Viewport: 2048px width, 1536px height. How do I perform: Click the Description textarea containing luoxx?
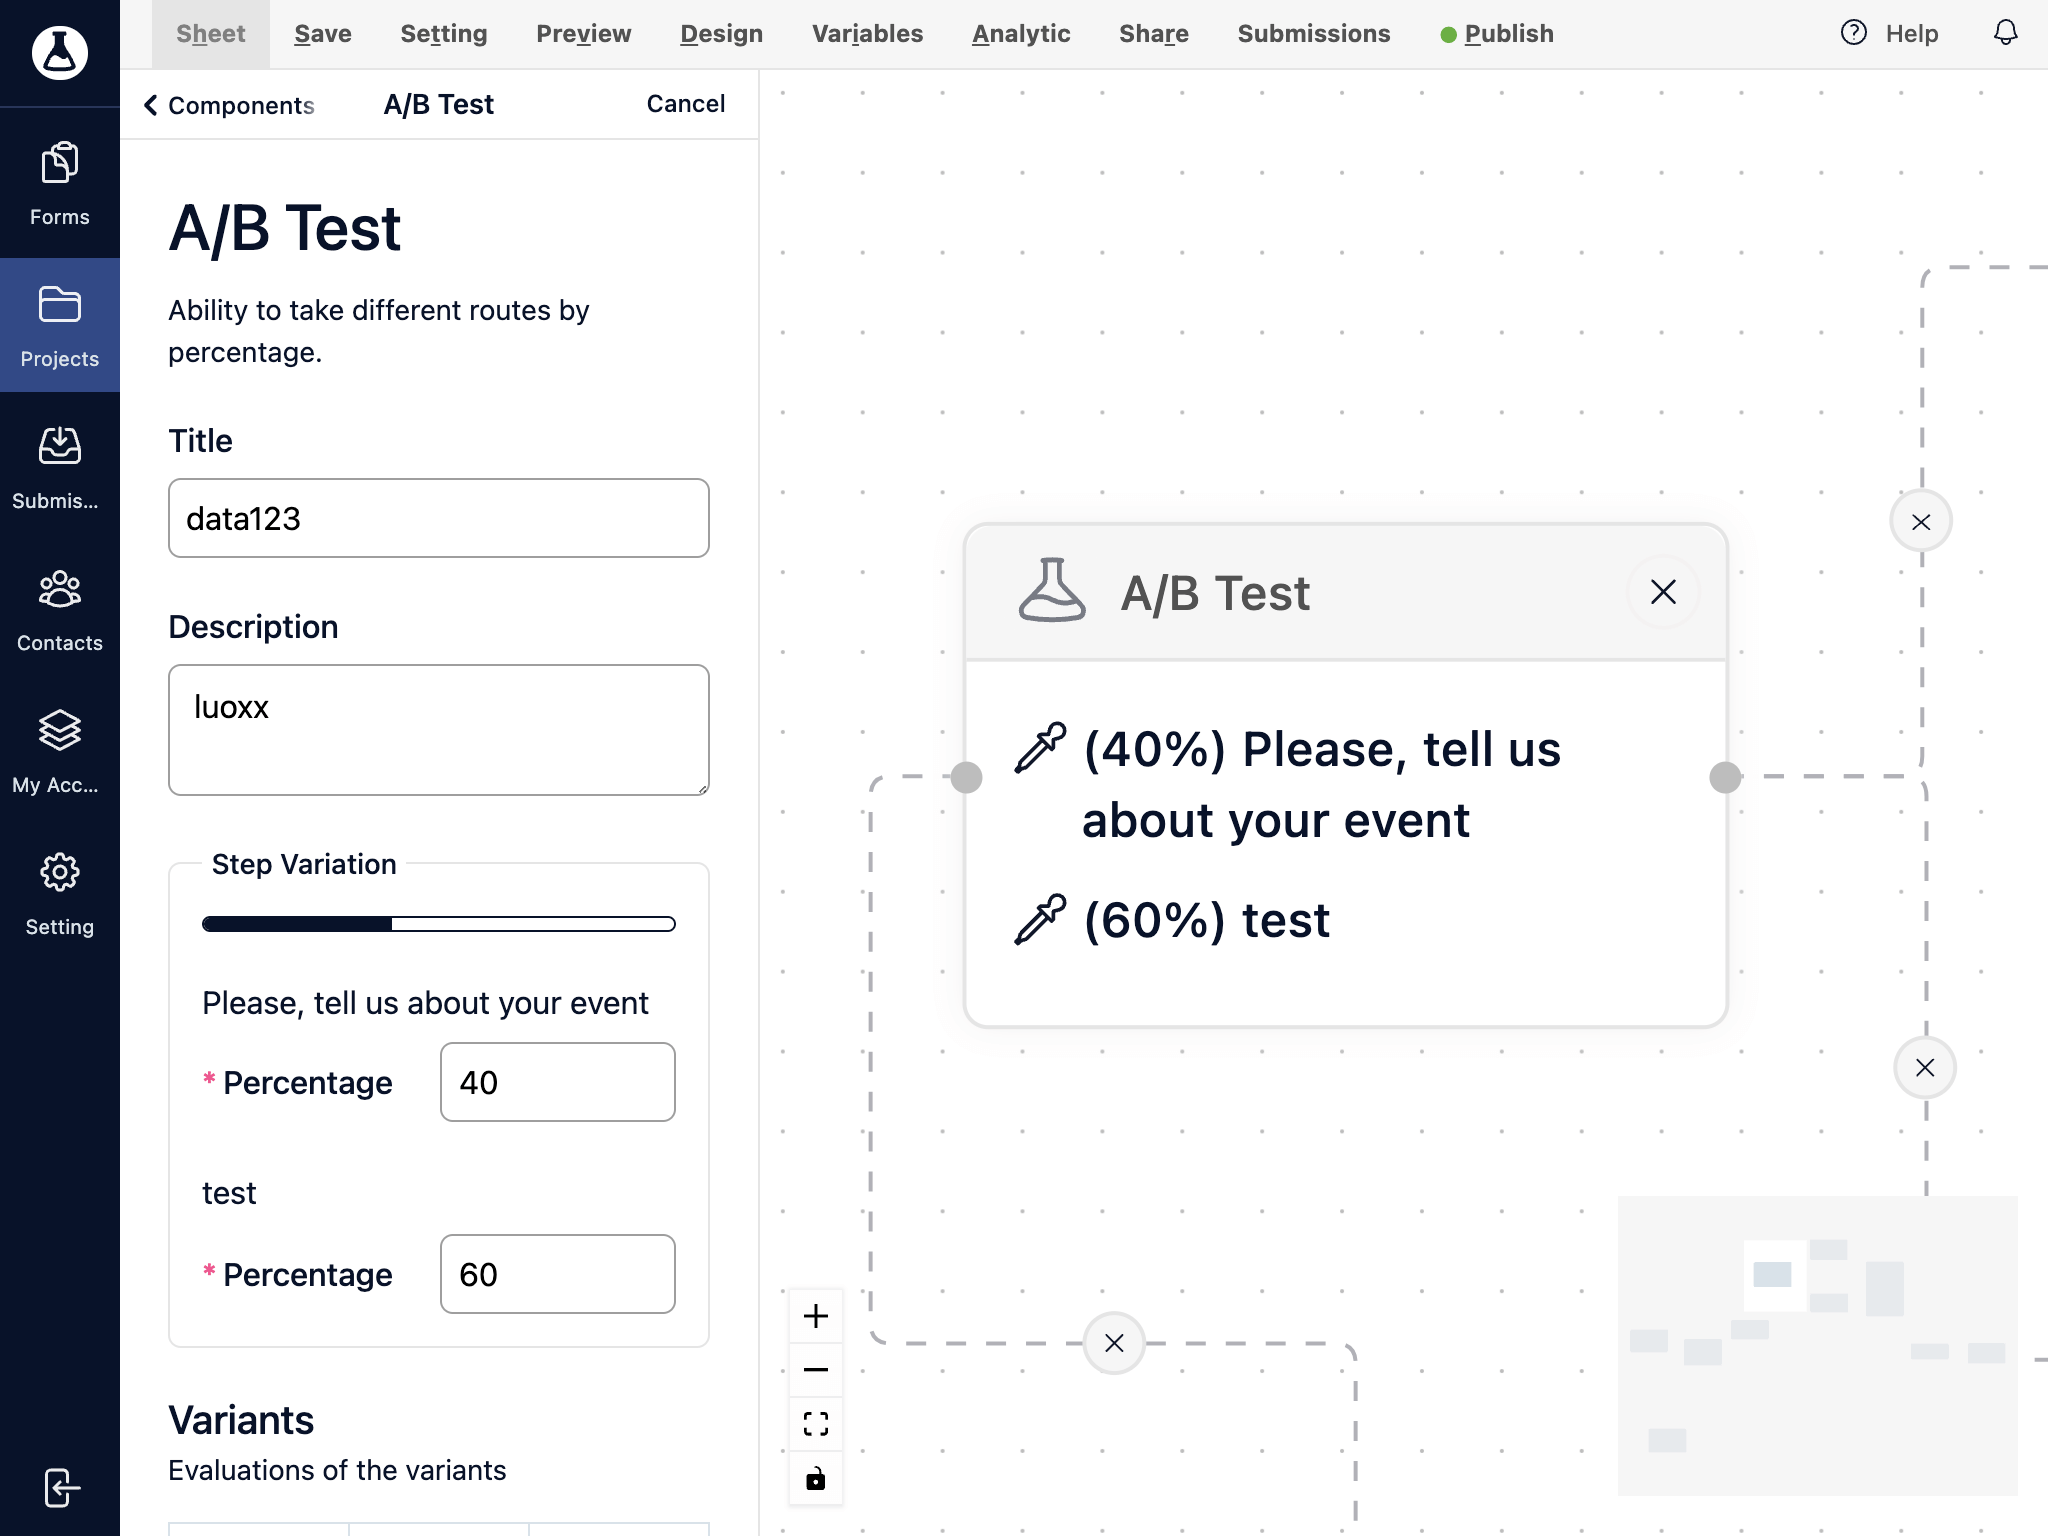coord(439,730)
